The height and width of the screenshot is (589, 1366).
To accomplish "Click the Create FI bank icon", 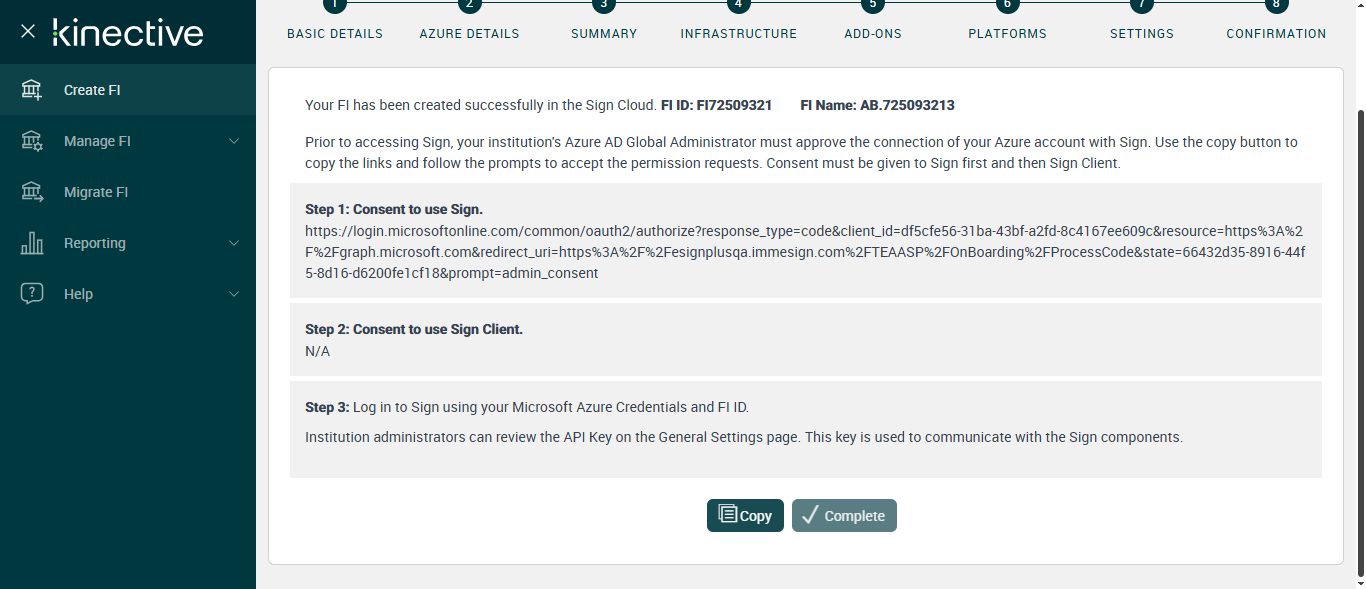I will pos(32,90).
